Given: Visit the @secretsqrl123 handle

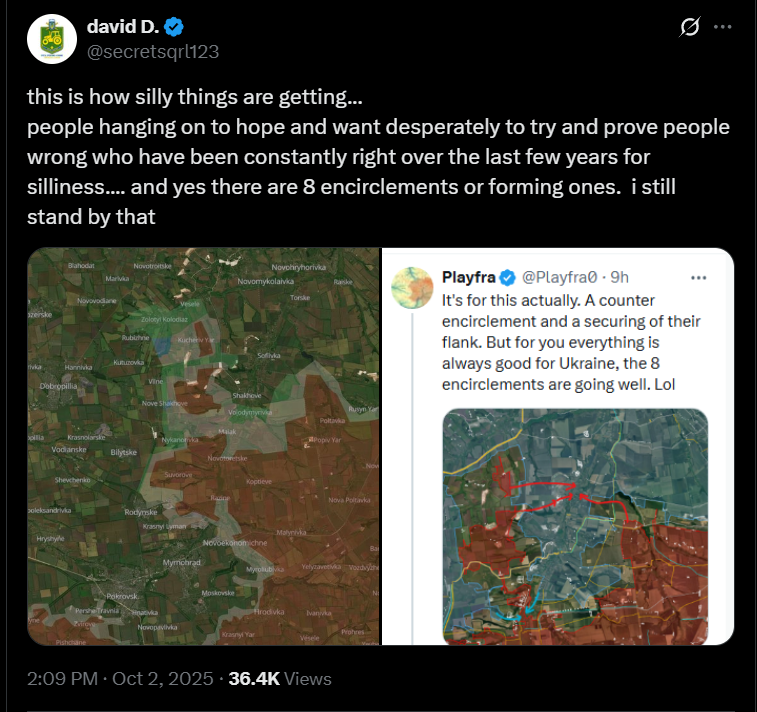Looking at the screenshot, I should tap(153, 51).
